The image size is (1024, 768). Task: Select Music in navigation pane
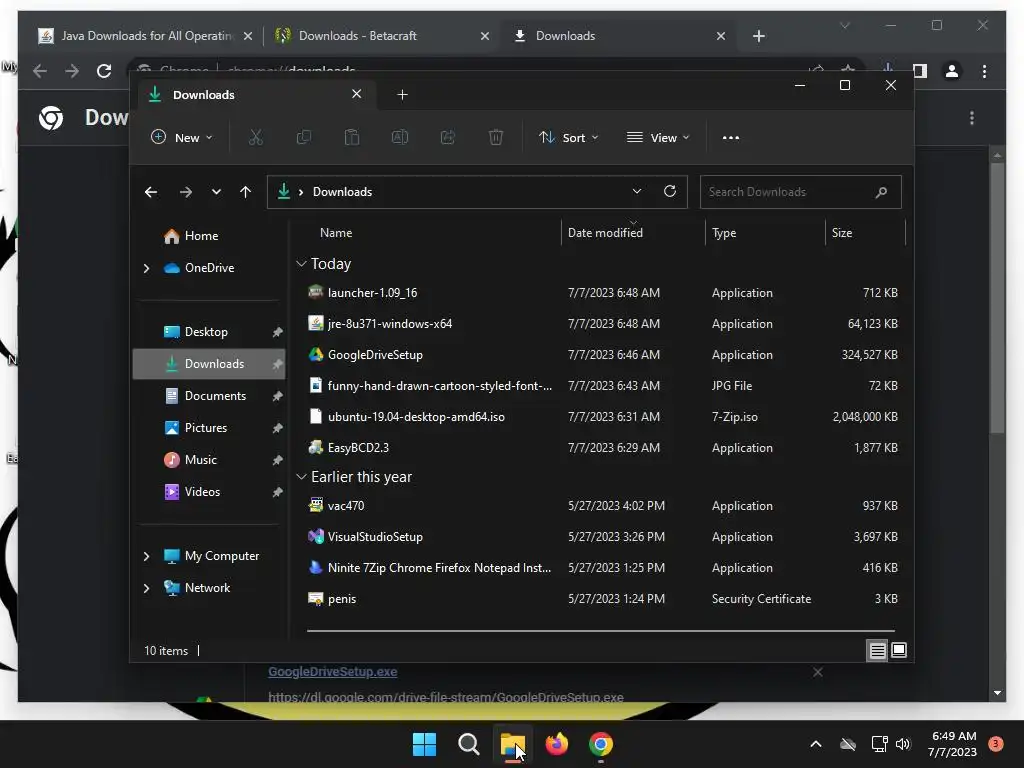click(x=200, y=460)
